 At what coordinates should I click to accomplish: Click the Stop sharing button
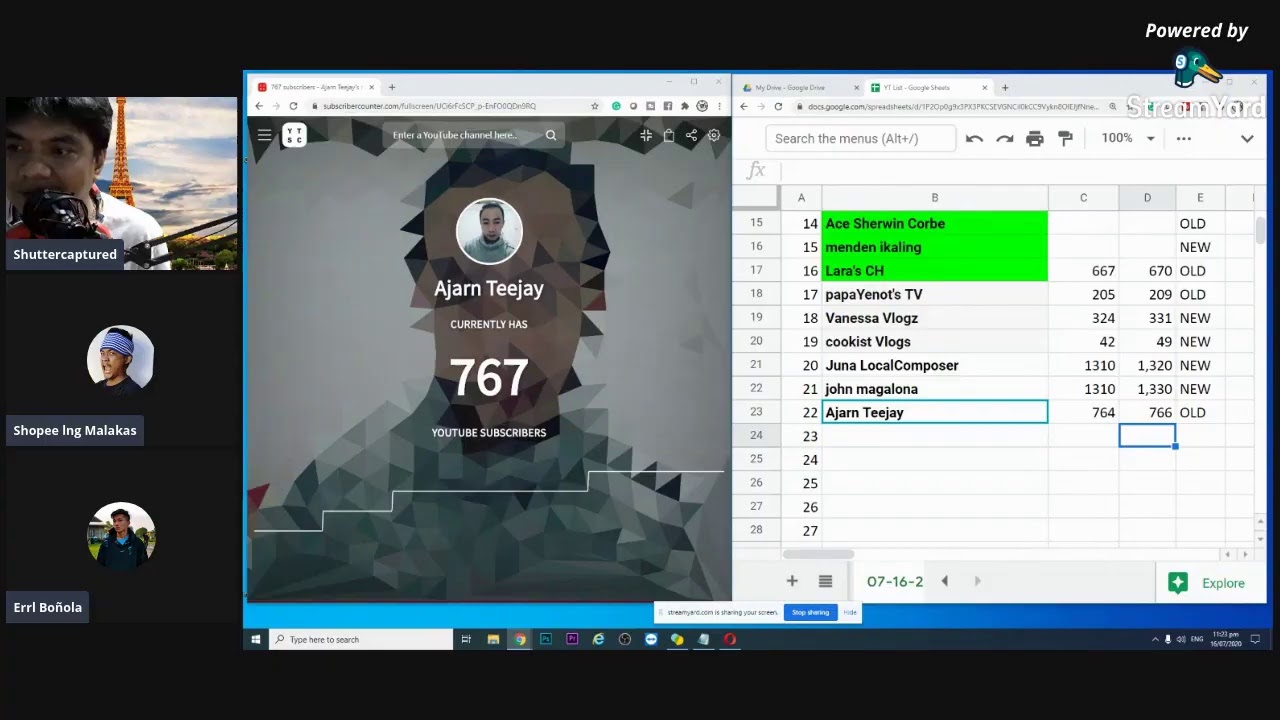pos(810,612)
